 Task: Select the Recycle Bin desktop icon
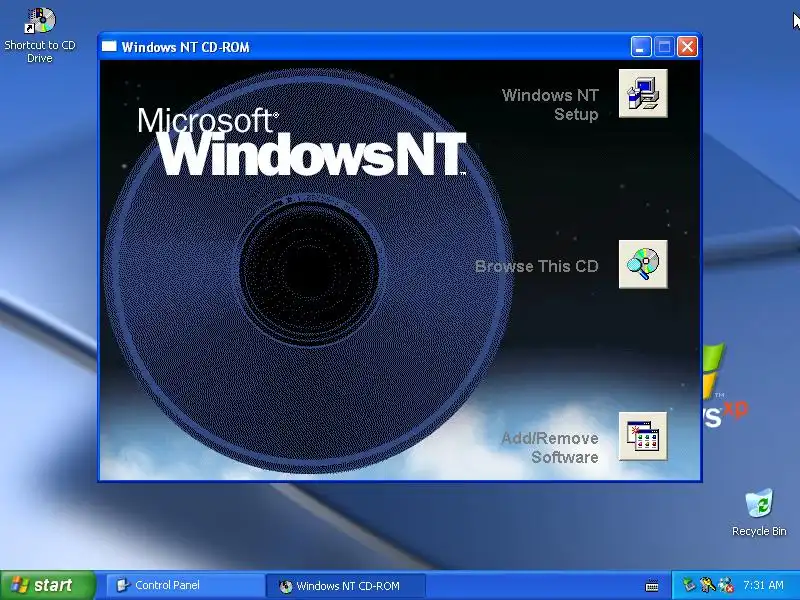pyautogui.click(x=759, y=513)
